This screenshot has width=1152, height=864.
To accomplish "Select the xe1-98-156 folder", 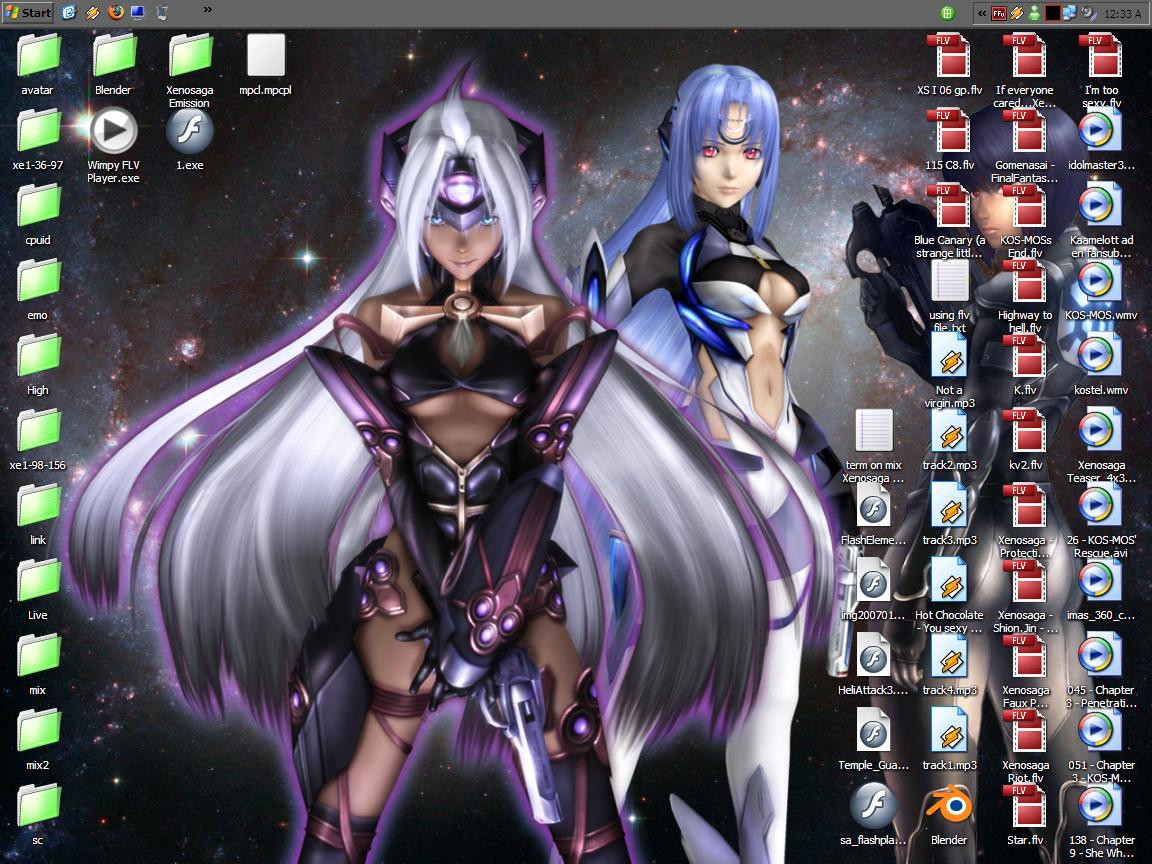I will click(37, 440).
